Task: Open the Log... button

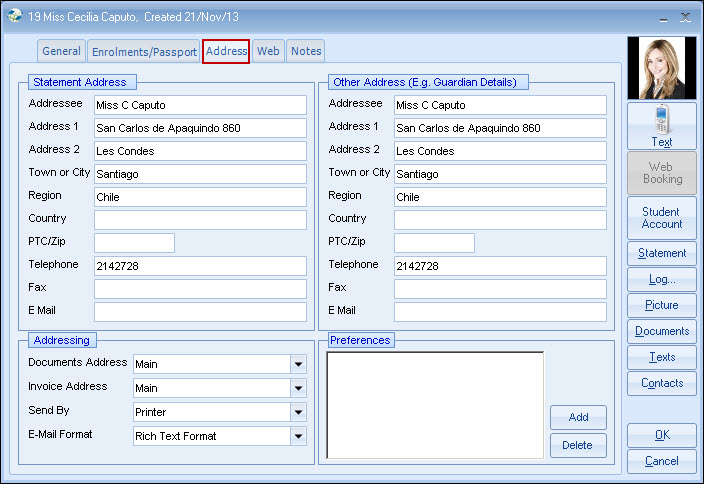Action: [x=661, y=280]
